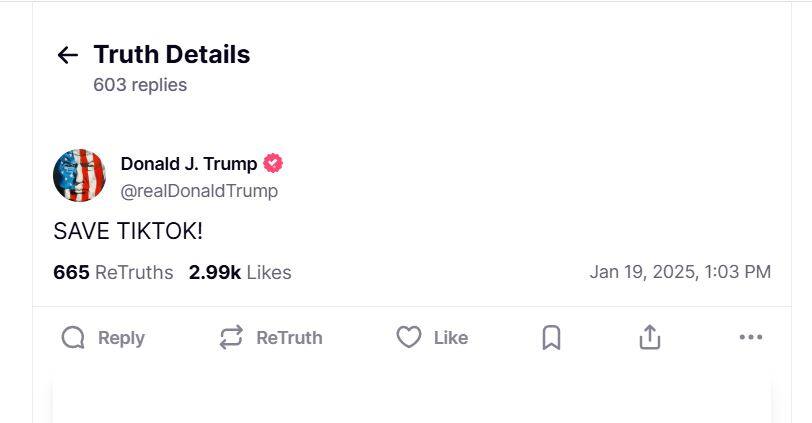View the 2.99k Likes list
The image size is (812, 423).
[x=240, y=272]
